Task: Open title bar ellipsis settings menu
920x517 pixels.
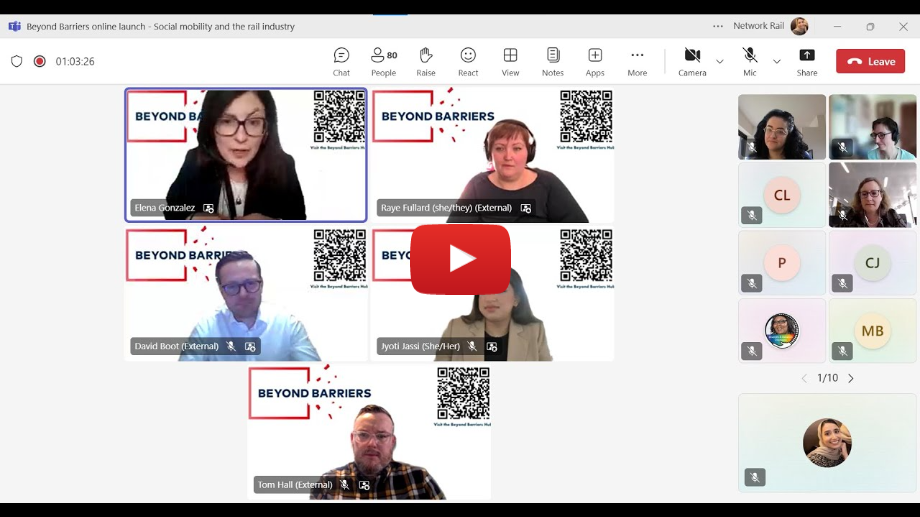Action: [x=718, y=27]
